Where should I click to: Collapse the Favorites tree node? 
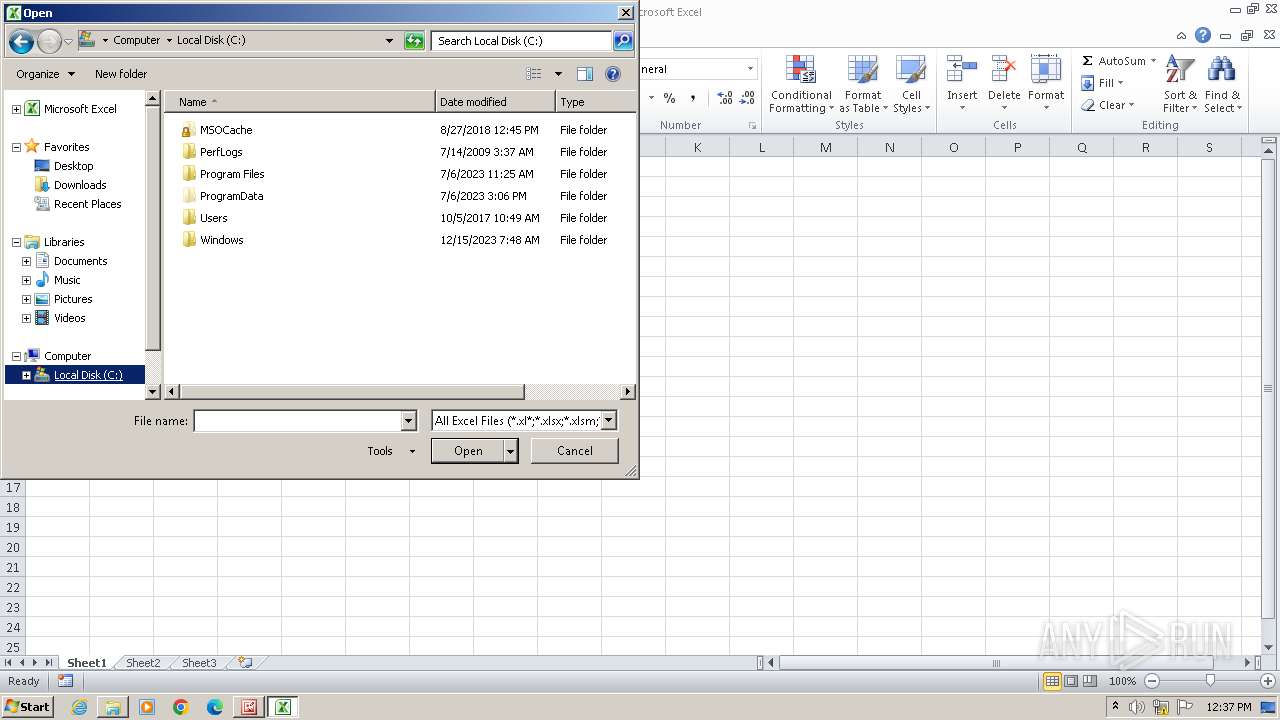click(16, 147)
